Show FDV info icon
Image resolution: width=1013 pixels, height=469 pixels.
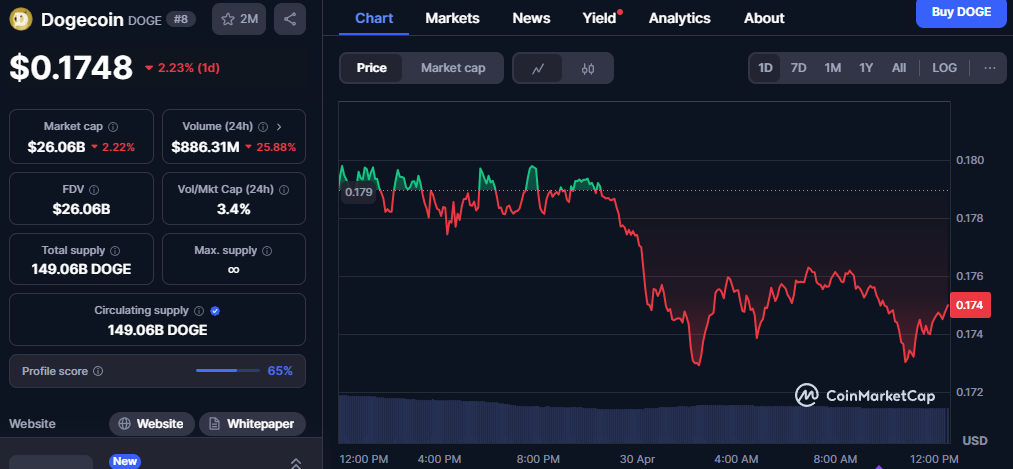(x=94, y=190)
